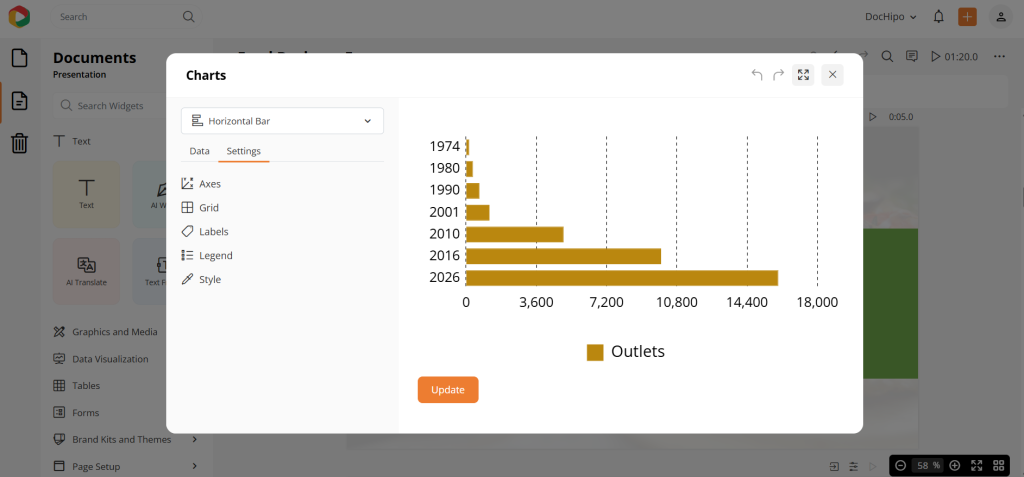Click the Text widget card
Viewport: 1024px width, 477px height.
click(87, 195)
